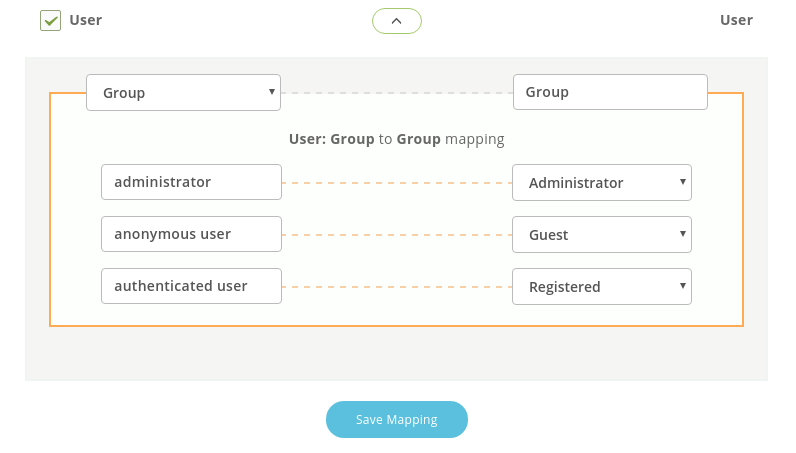
Task: Open the Guest target group dropdown
Action: click(x=602, y=235)
